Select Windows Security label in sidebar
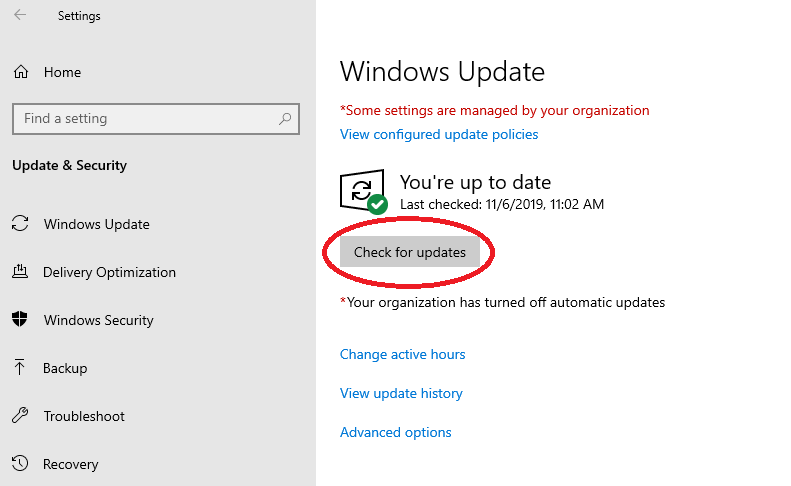This screenshot has height=486, width=791. click(x=98, y=320)
